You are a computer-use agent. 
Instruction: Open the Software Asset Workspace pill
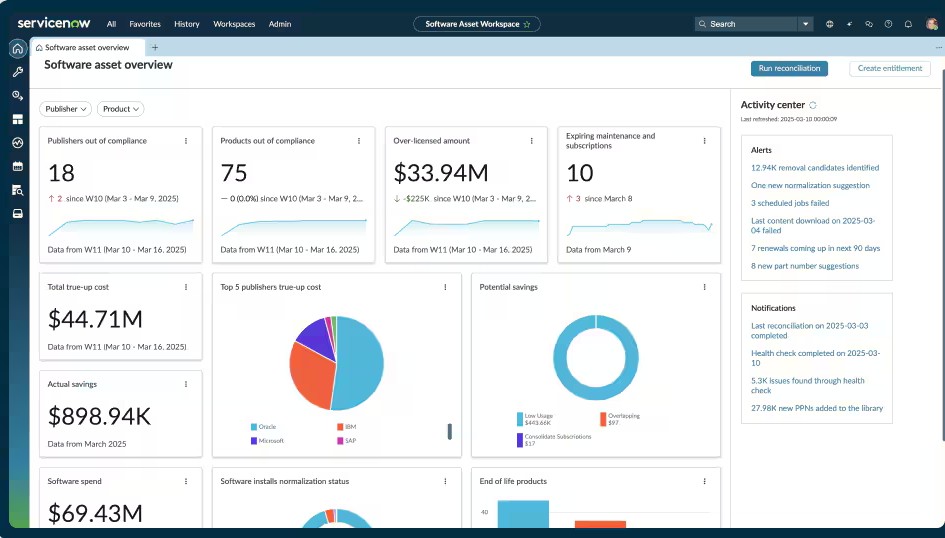477,24
